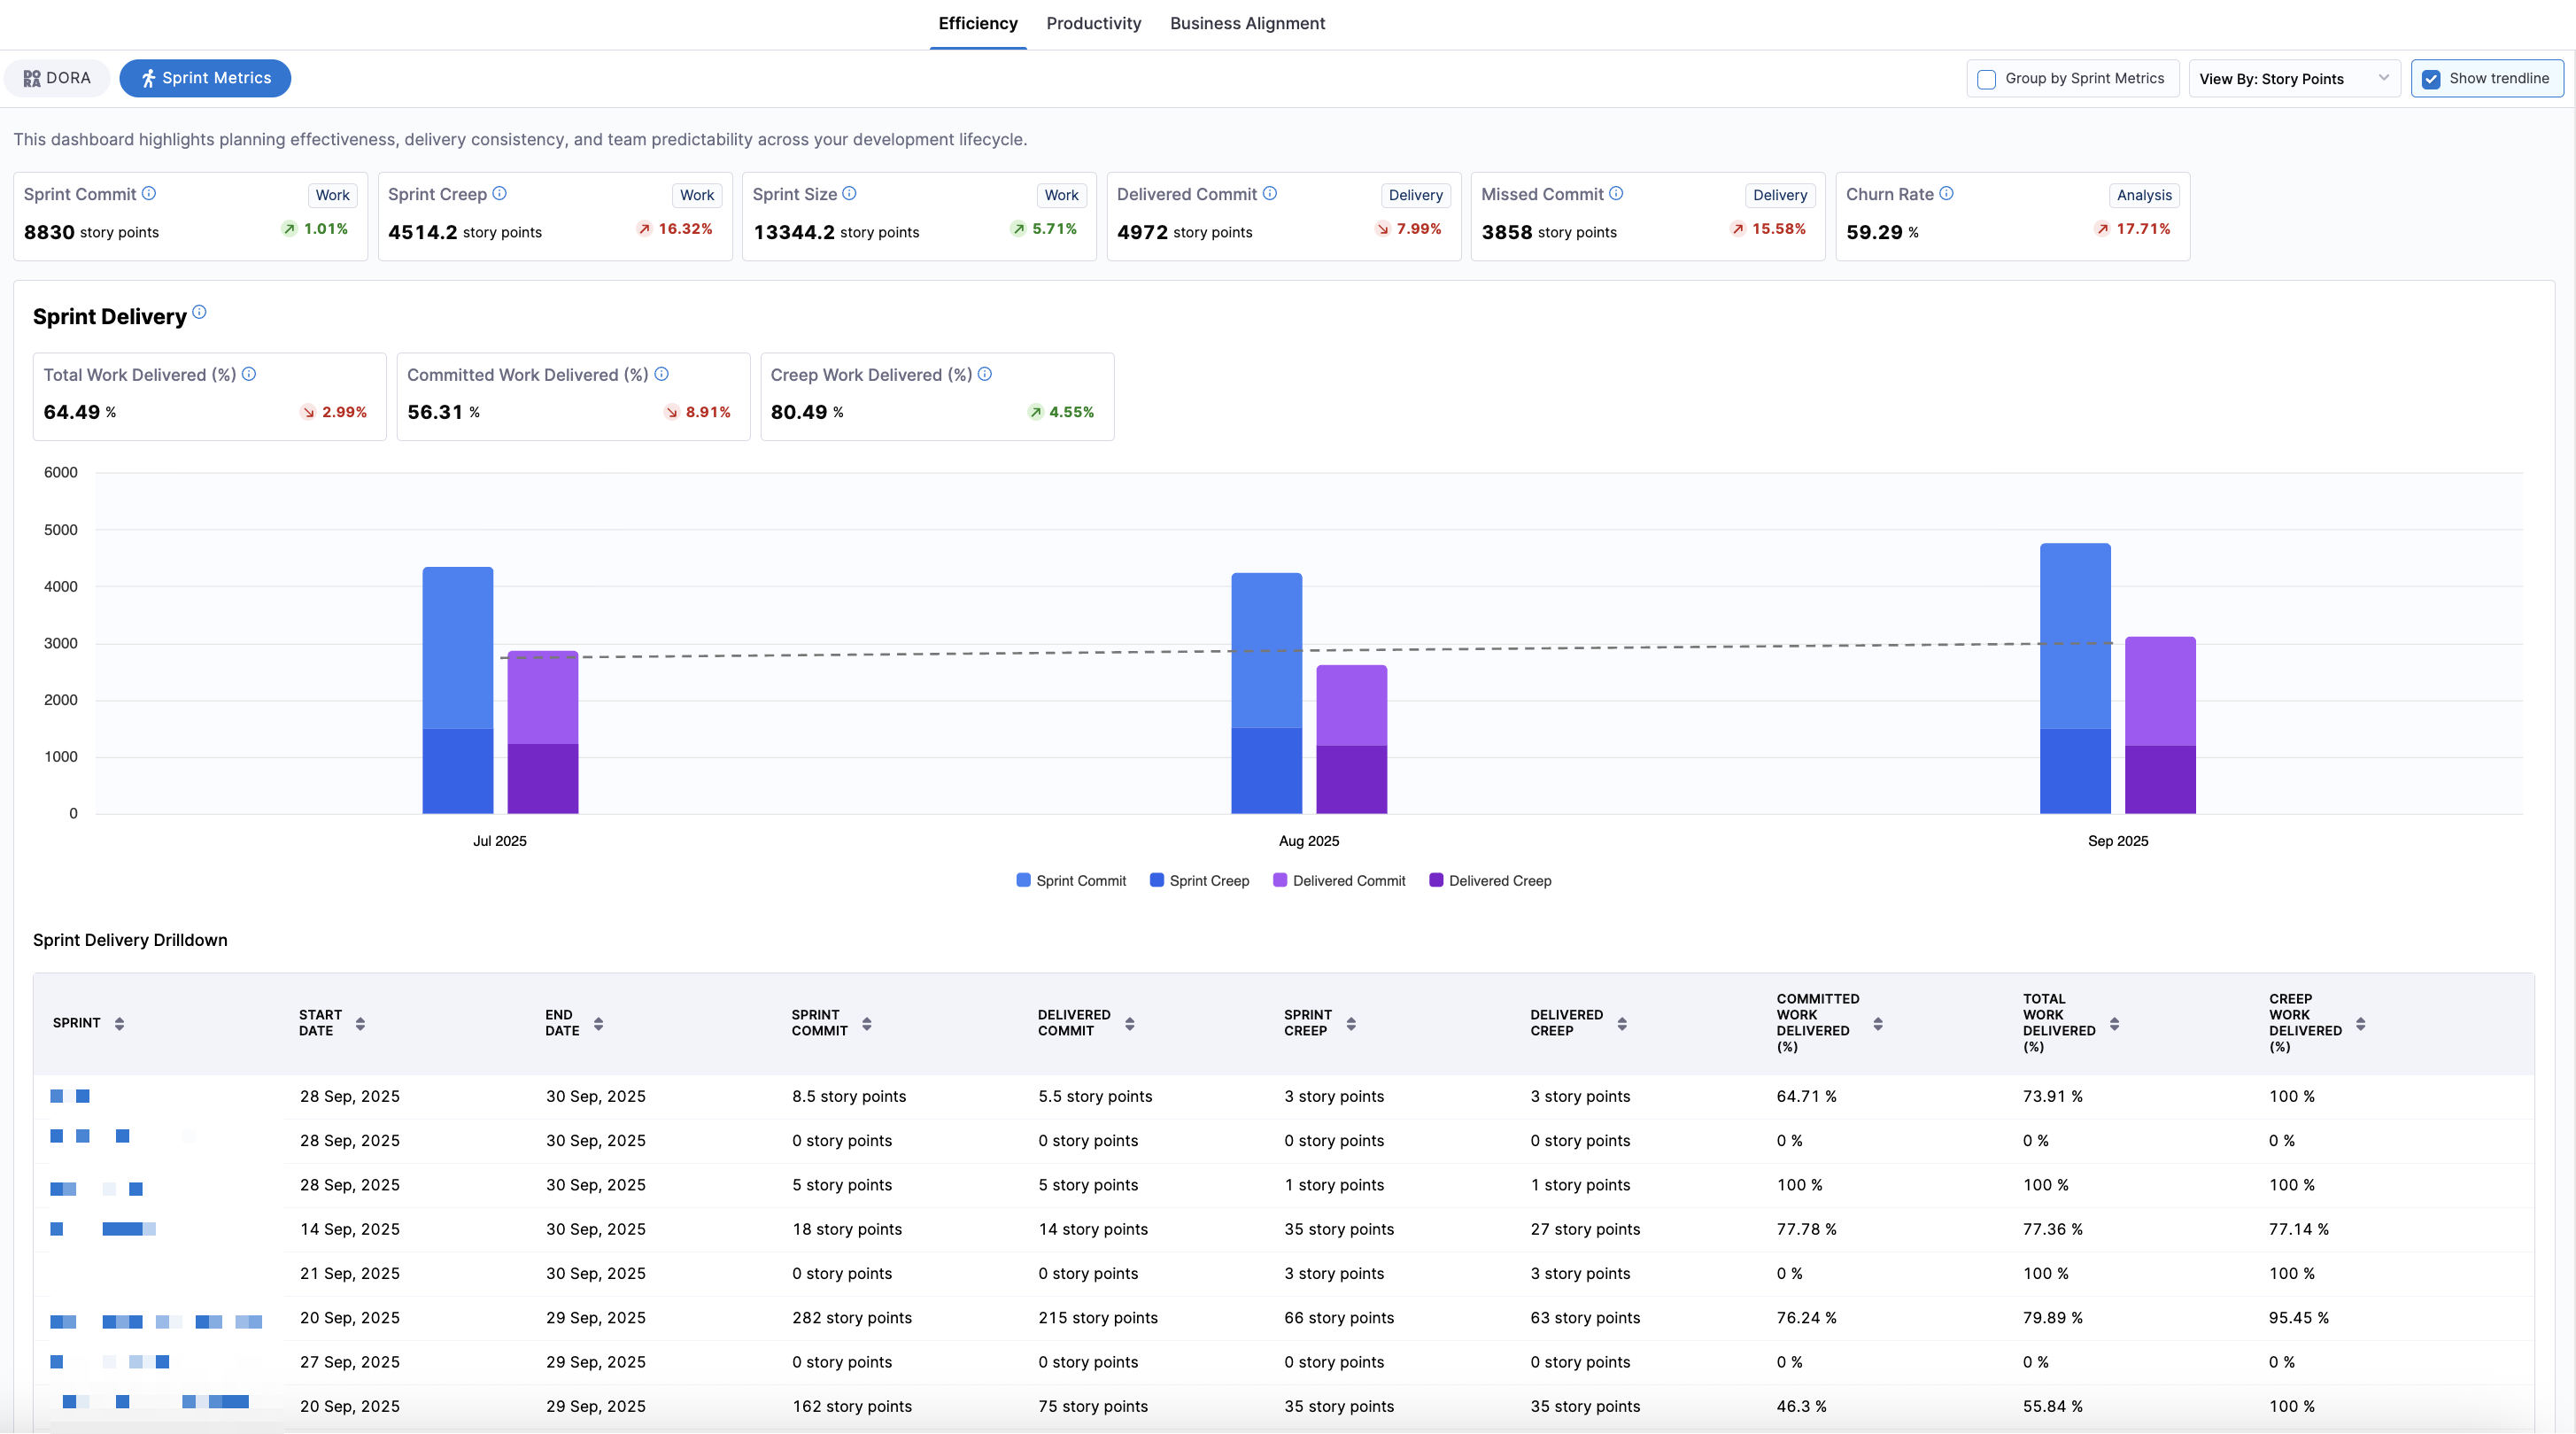
Task: Select the Sprint Metrics button
Action: tap(205, 78)
